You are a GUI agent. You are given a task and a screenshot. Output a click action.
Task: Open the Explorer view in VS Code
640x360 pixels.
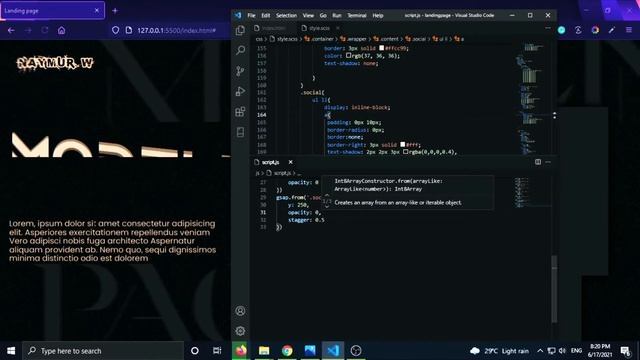point(240,30)
